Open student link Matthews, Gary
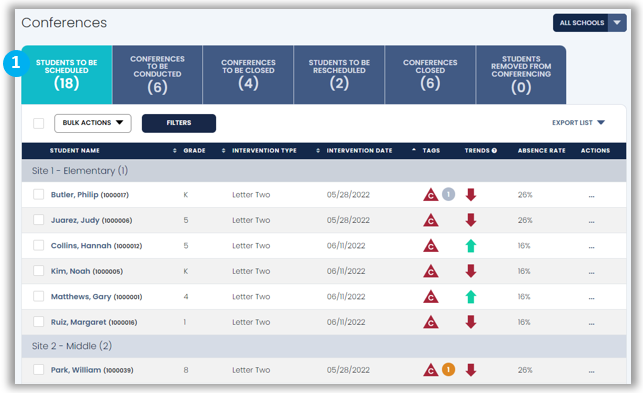The width and height of the screenshot is (643, 393). coord(96,296)
